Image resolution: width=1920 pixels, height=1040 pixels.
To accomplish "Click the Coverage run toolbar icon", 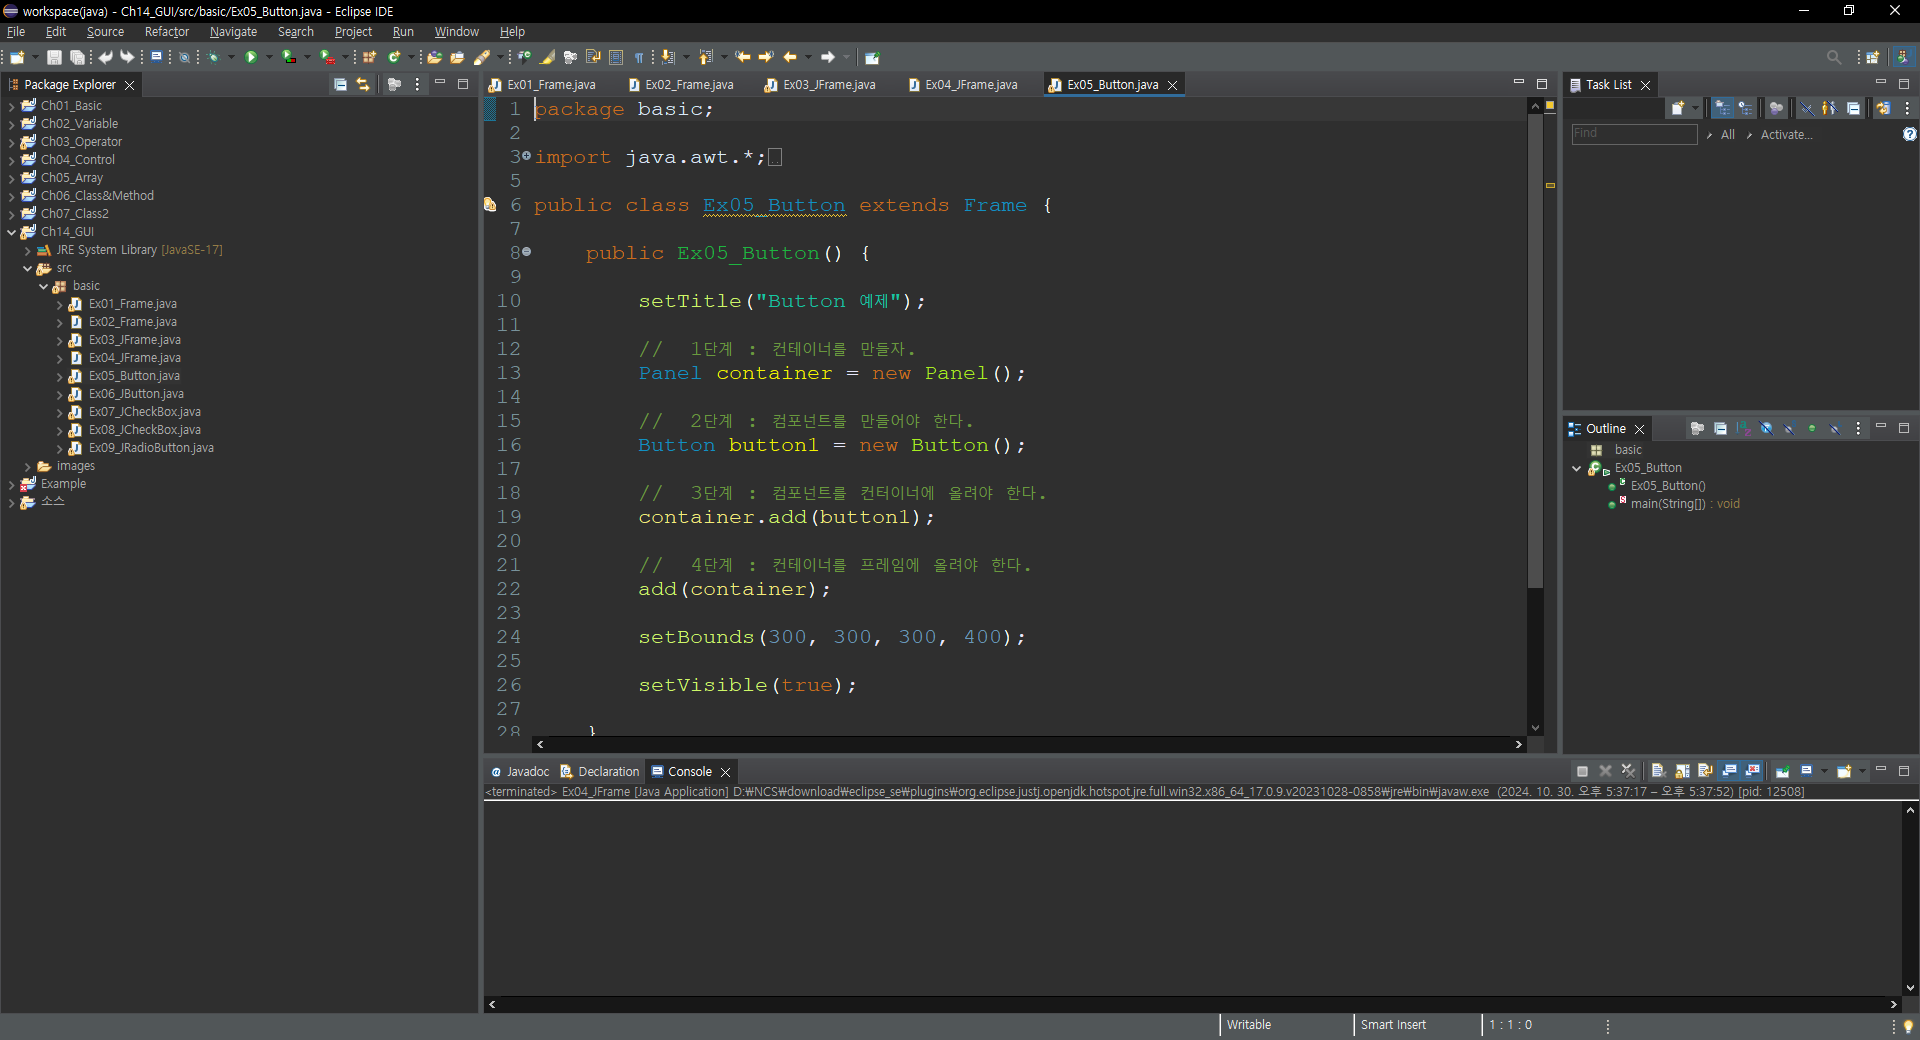I will 289,58.
